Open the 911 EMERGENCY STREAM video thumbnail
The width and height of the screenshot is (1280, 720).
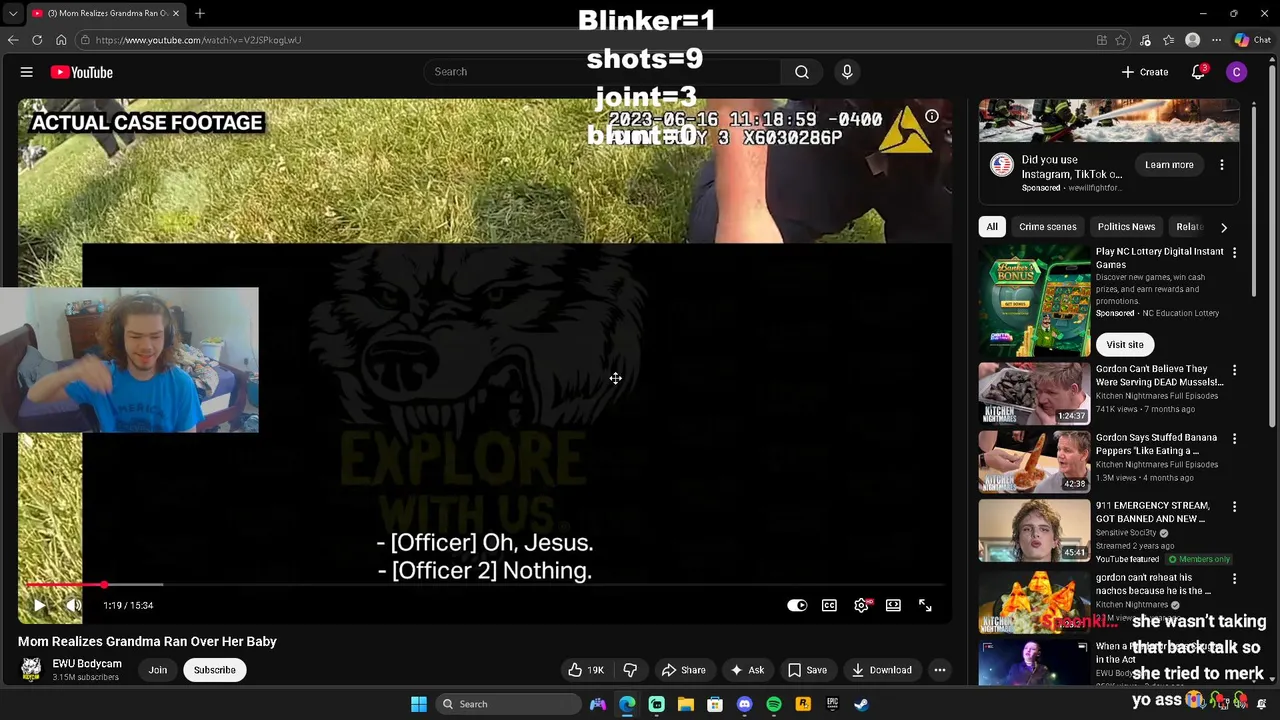pos(1034,530)
